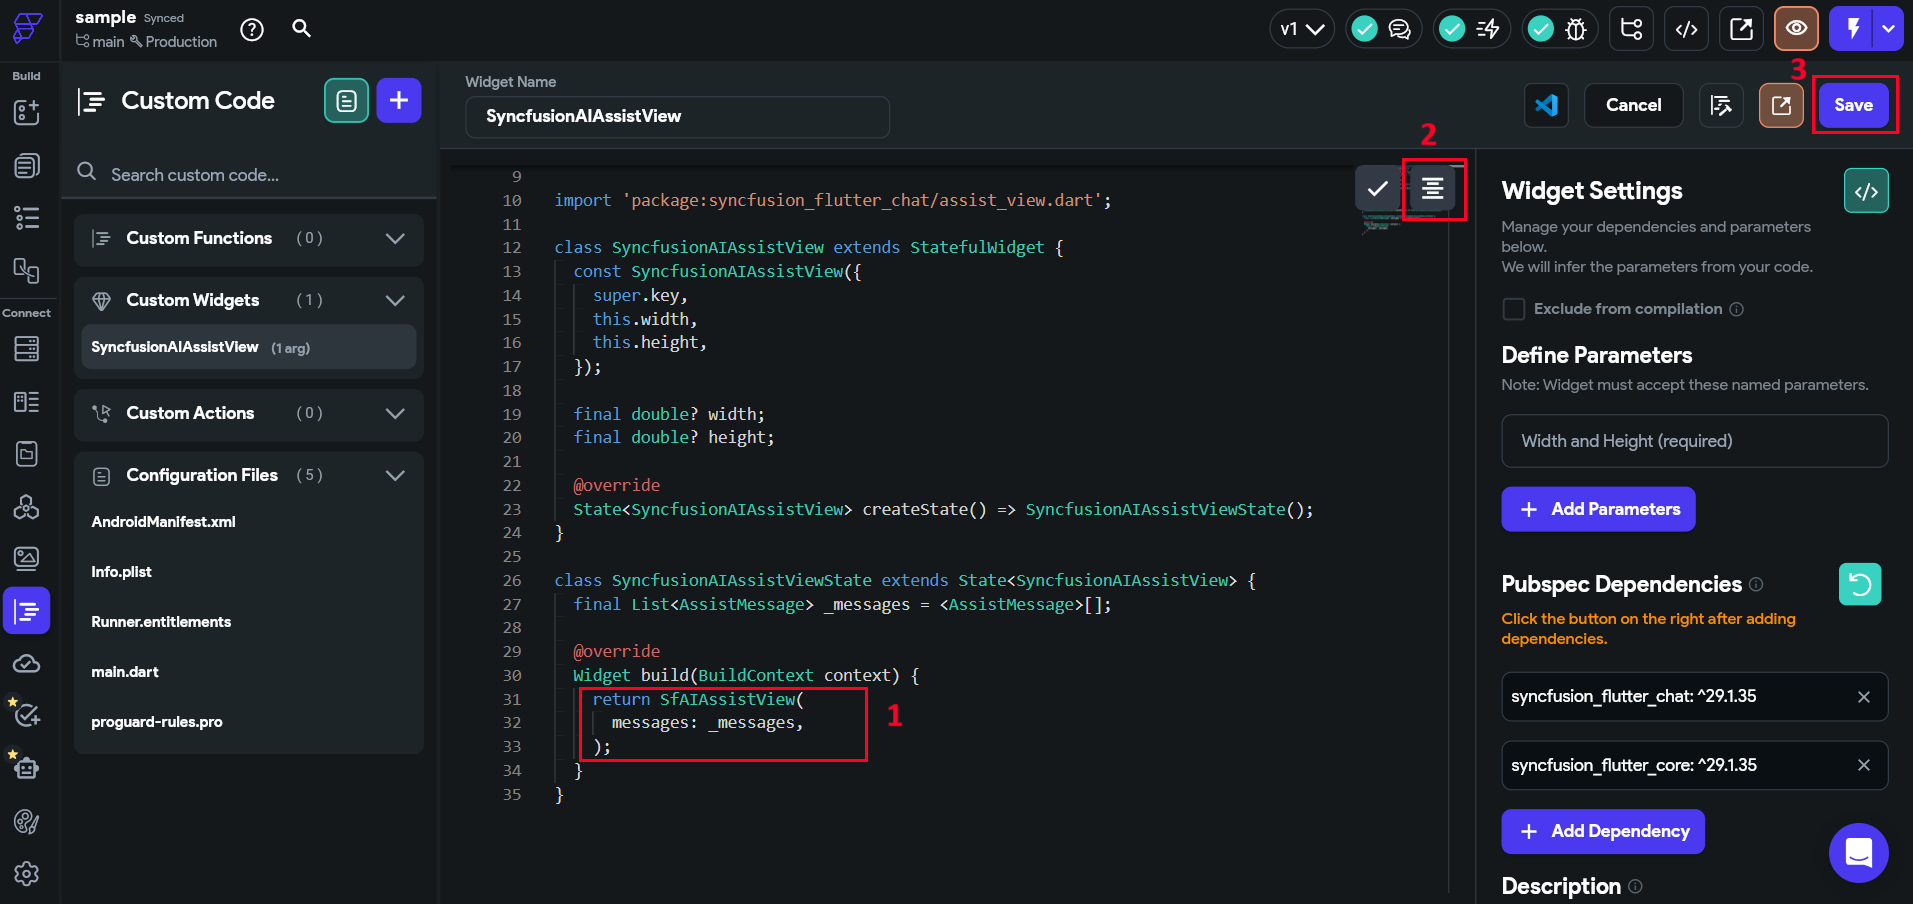Click the syncfusion_flutter_chat dependency refresh button
Screen dimensions: 1913x904
[1859, 584]
